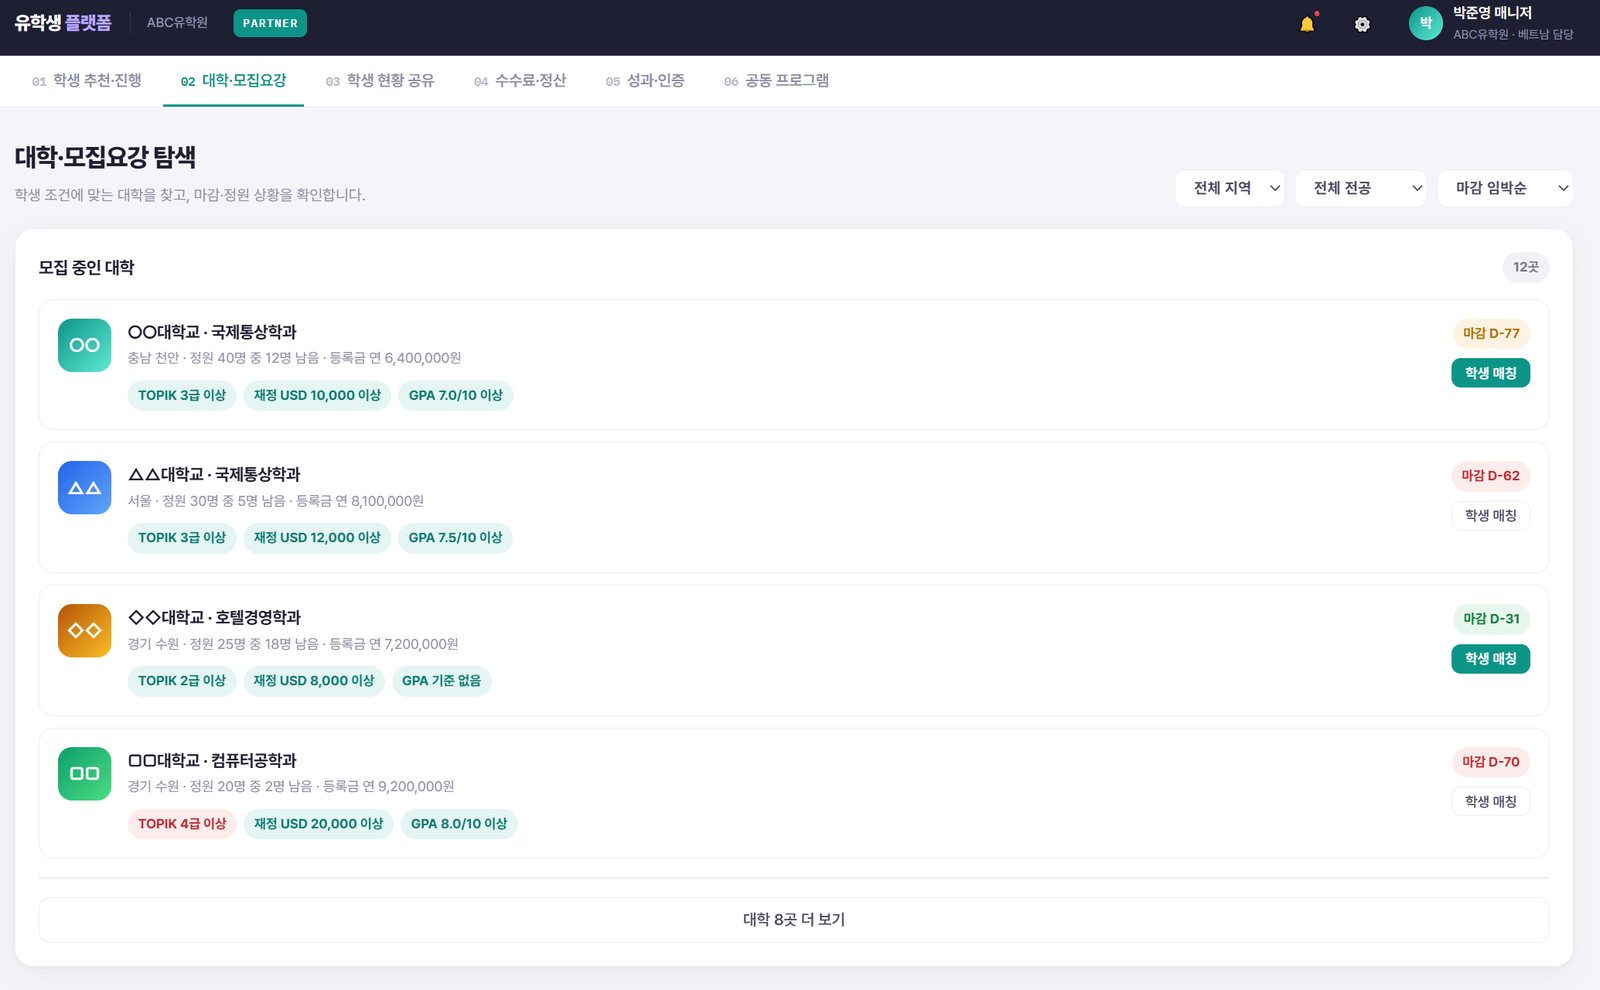The height and width of the screenshot is (990, 1600).
Task: Click GPA 8.0/10 이상 tag
Action: [x=459, y=824]
